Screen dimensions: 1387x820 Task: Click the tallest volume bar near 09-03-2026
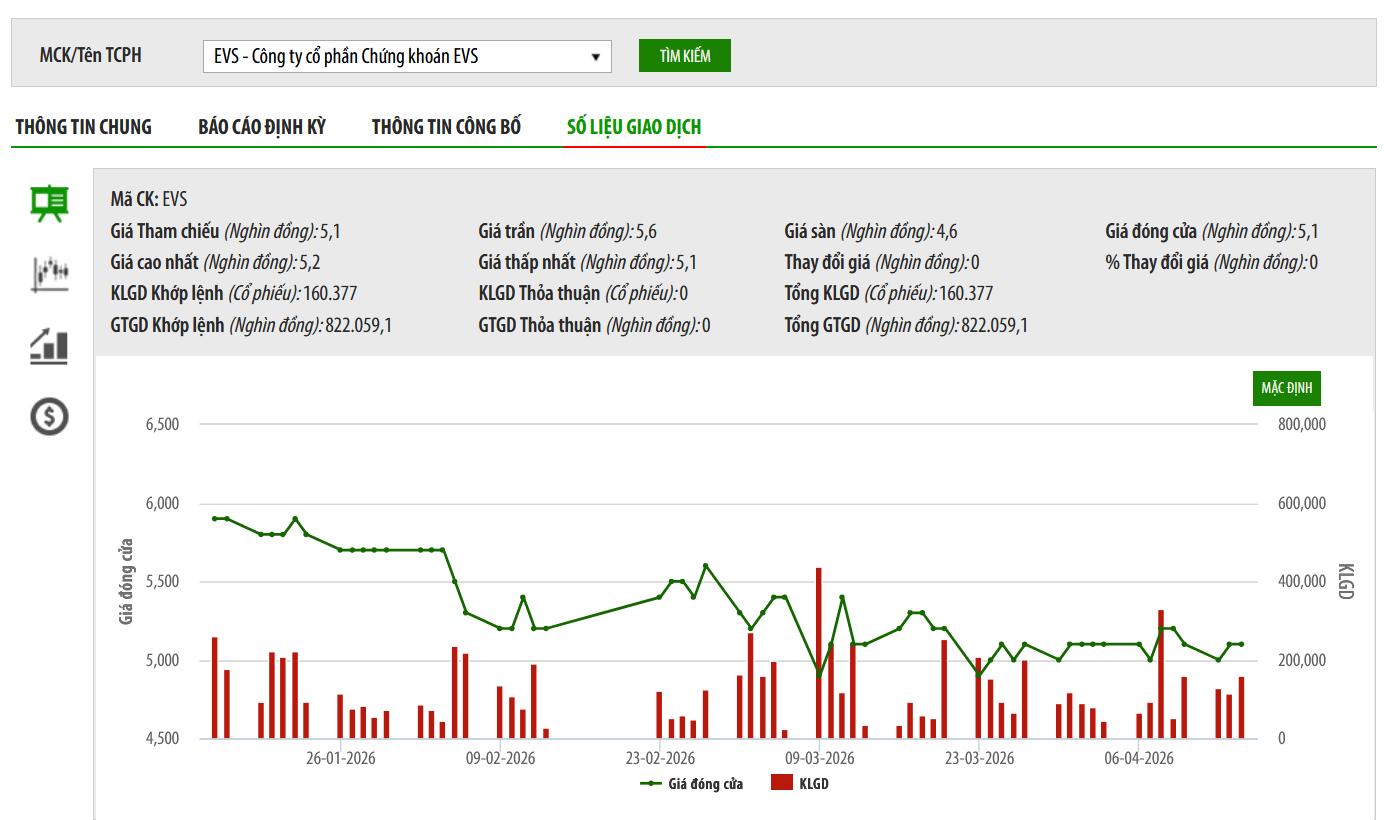pos(819,653)
